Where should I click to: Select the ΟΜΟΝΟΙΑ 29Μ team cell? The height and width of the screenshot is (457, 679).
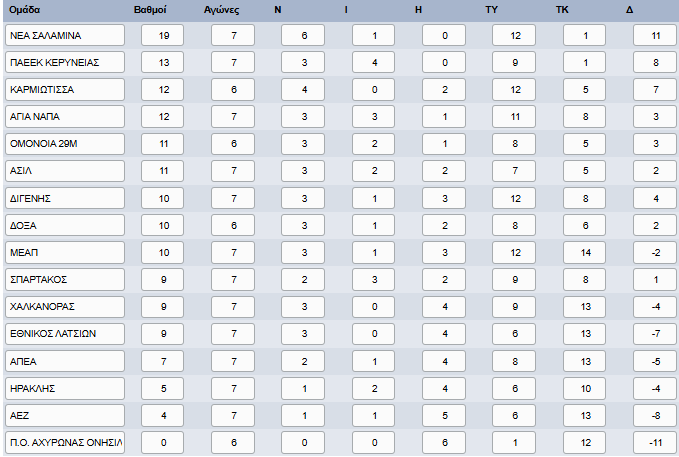click(x=65, y=143)
